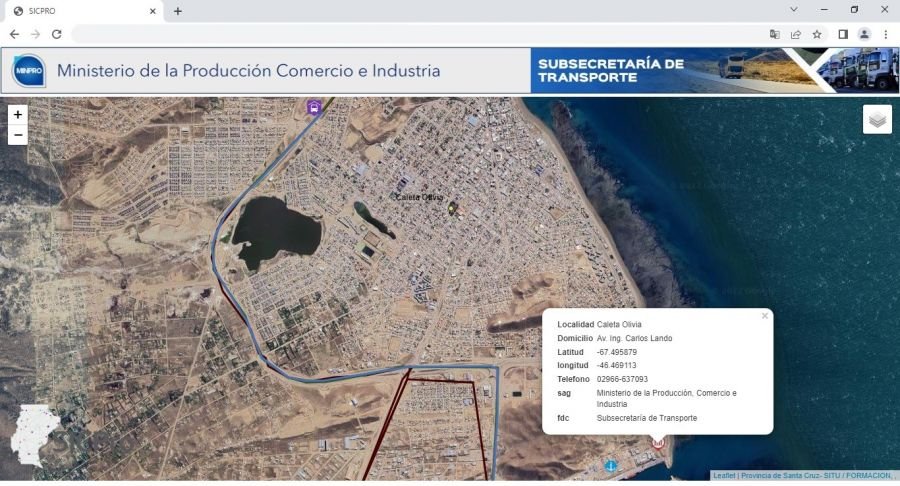Click the MINPRO logo
Image resolution: width=900 pixels, height=486 pixels.
[x=29, y=71]
